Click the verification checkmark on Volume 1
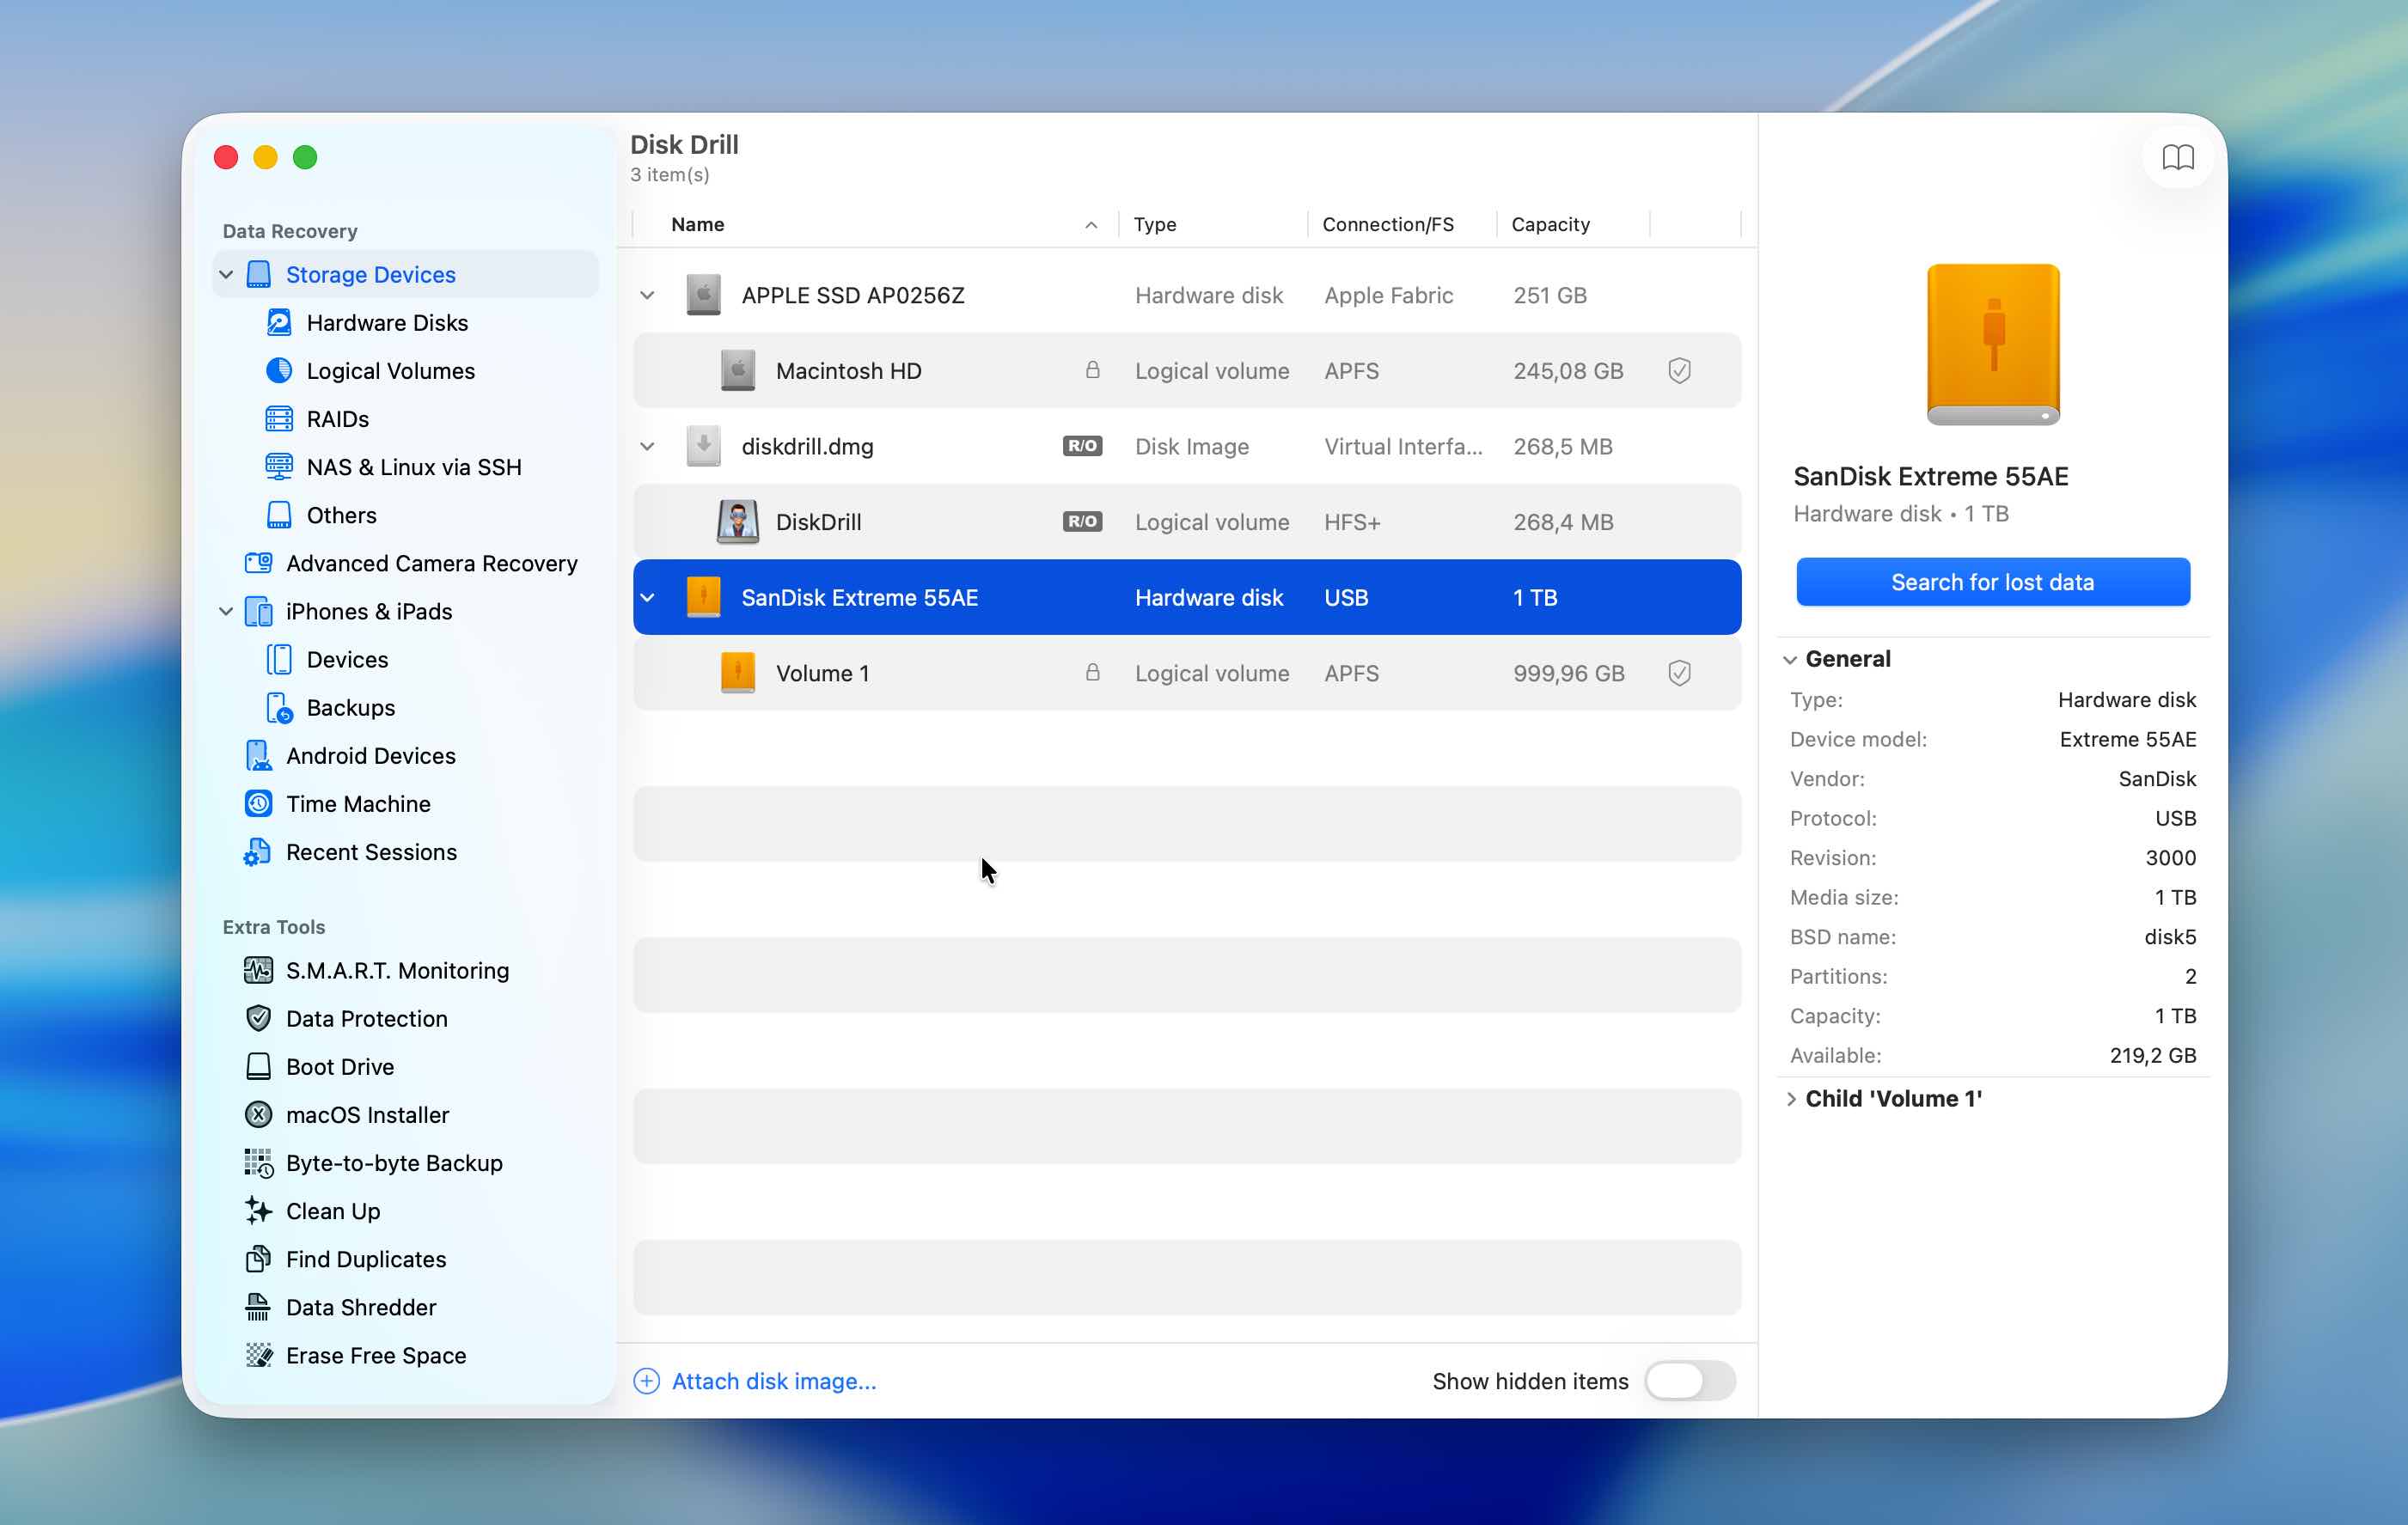 click(1679, 672)
